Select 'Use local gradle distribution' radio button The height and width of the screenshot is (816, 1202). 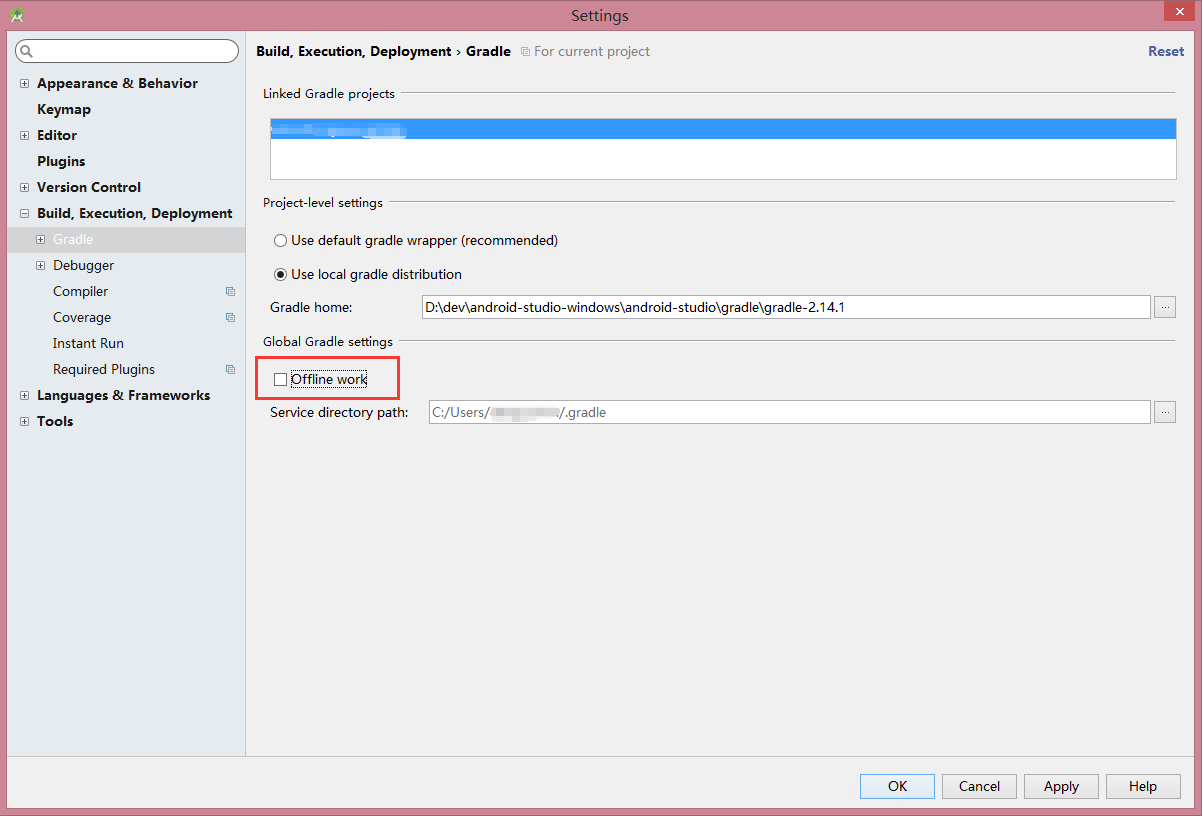click(281, 274)
